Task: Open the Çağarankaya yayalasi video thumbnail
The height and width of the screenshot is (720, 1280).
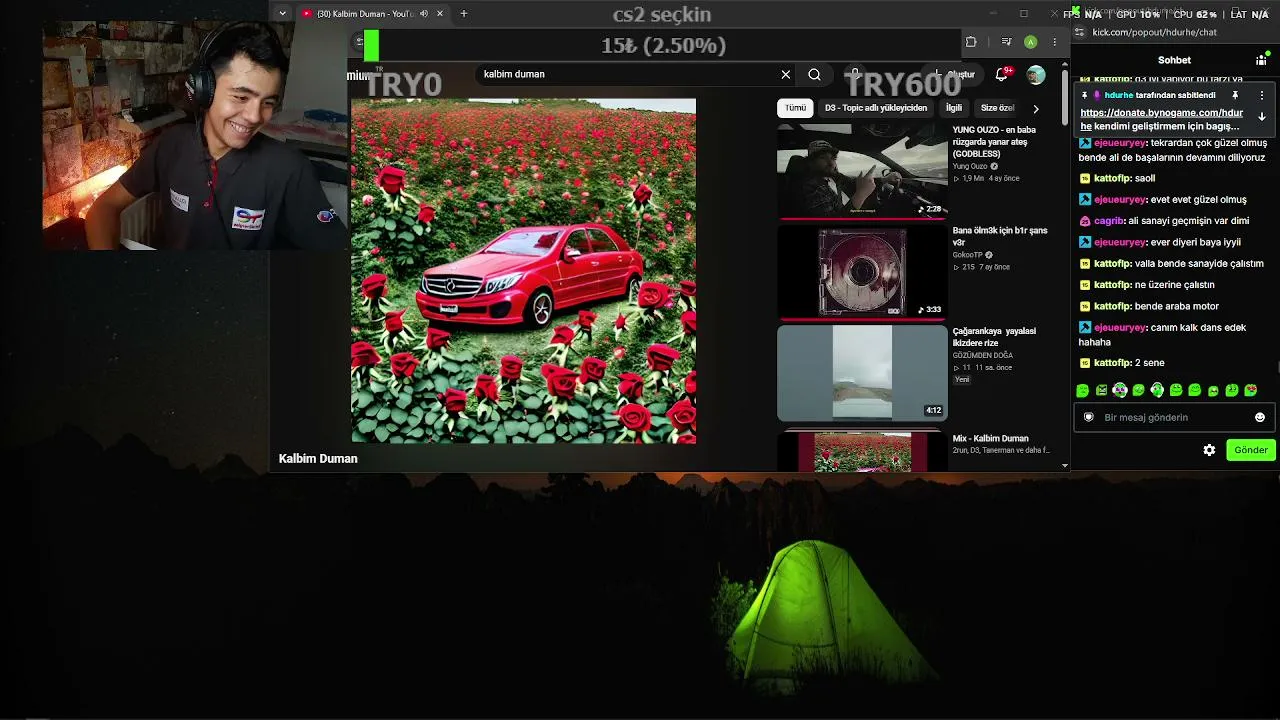Action: pos(862,373)
